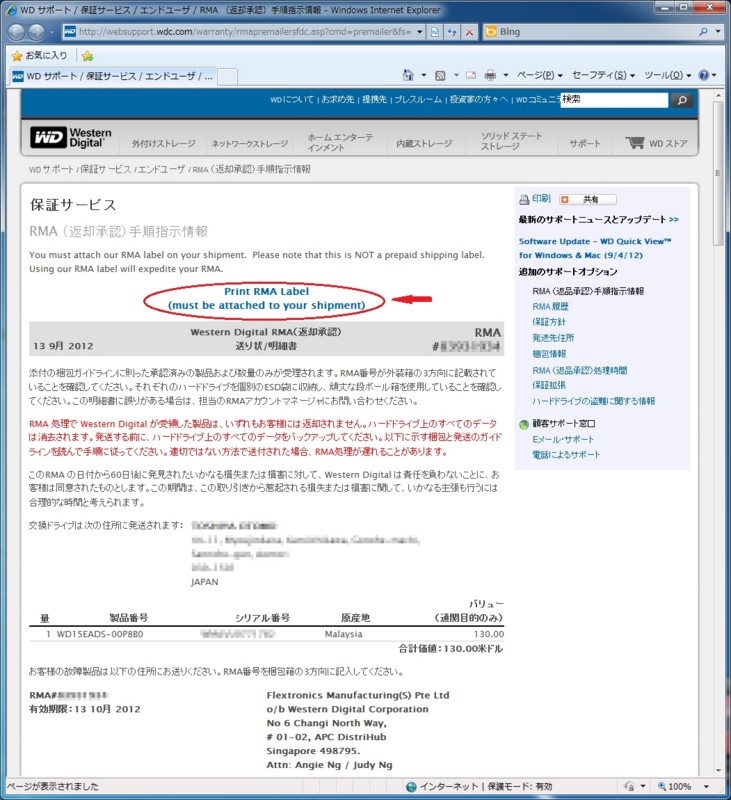Click in the WD site 検索 field
The width and height of the screenshot is (731, 800).
(x=614, y=100)
